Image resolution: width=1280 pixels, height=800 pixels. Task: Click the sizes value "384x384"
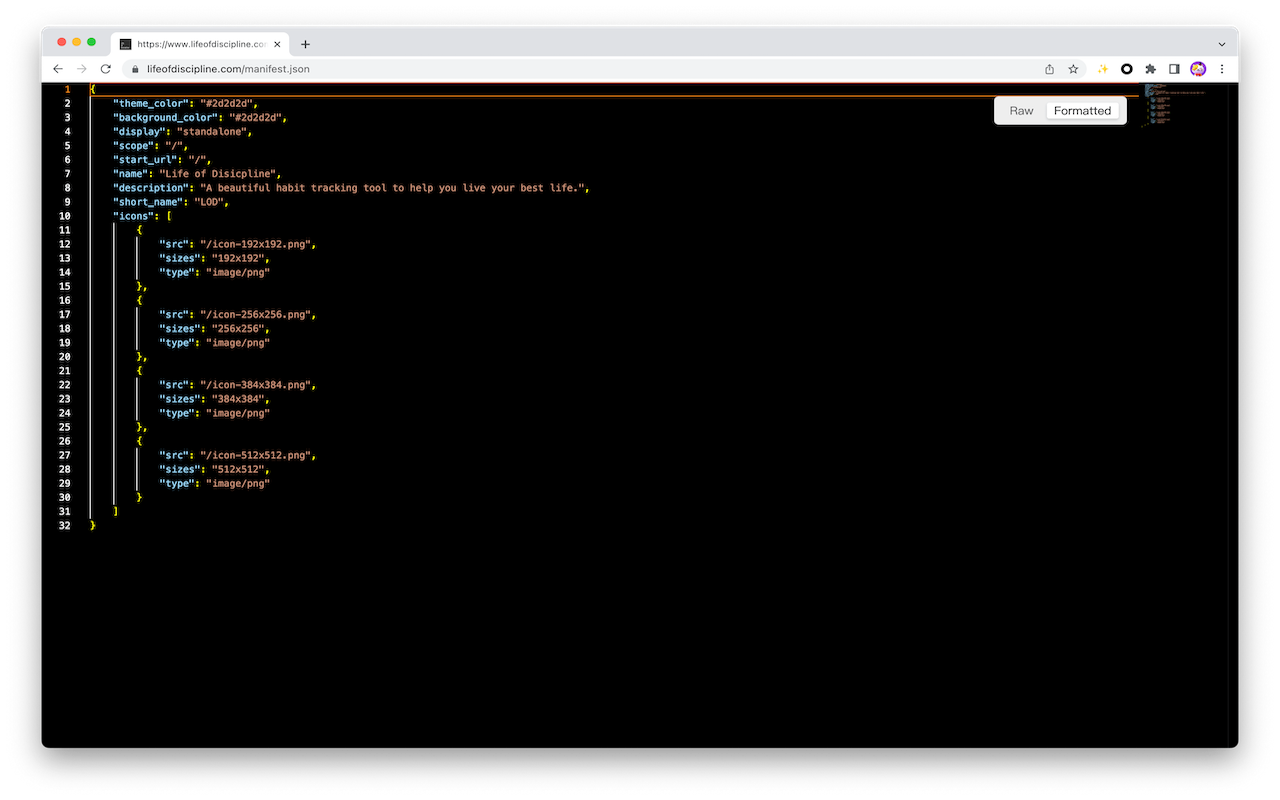(238, 398)
